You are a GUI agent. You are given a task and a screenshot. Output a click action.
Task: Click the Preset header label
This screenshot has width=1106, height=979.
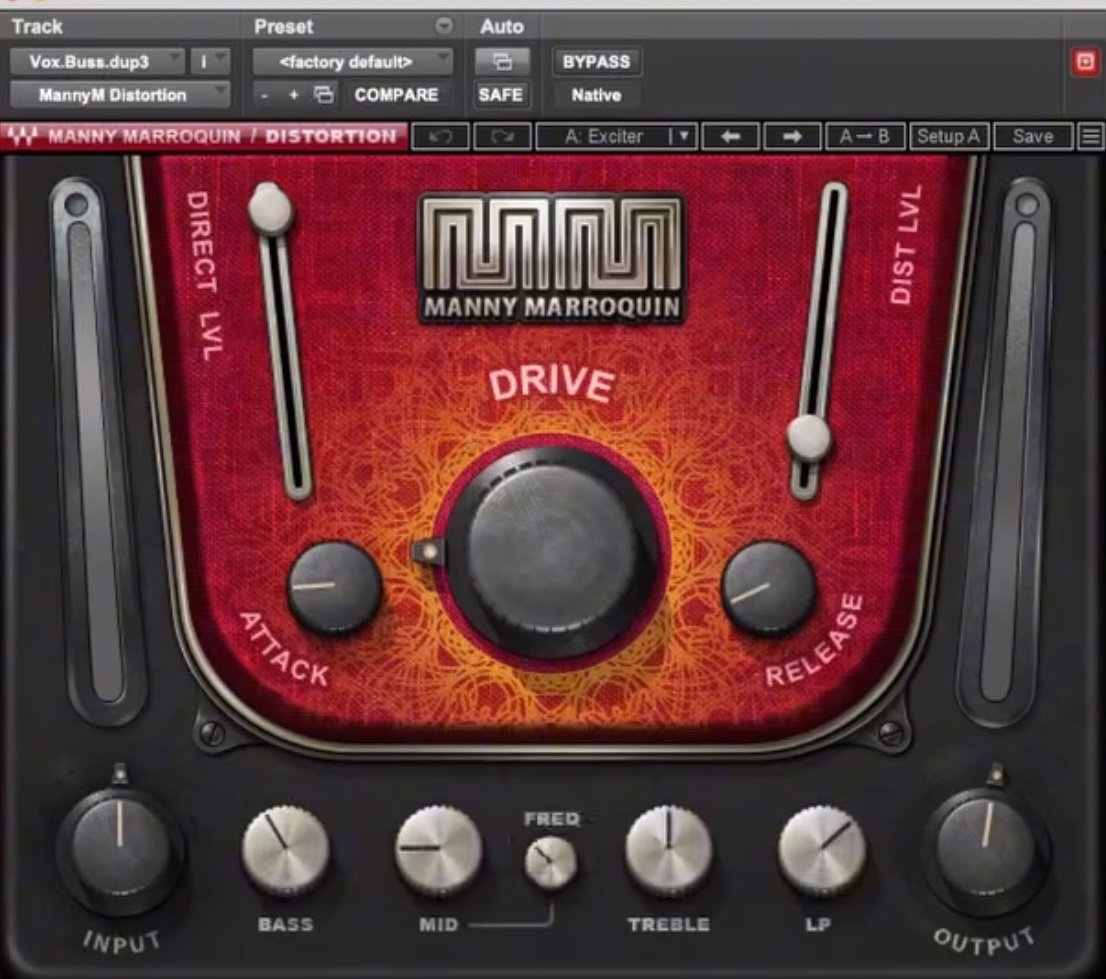point(284,27)
